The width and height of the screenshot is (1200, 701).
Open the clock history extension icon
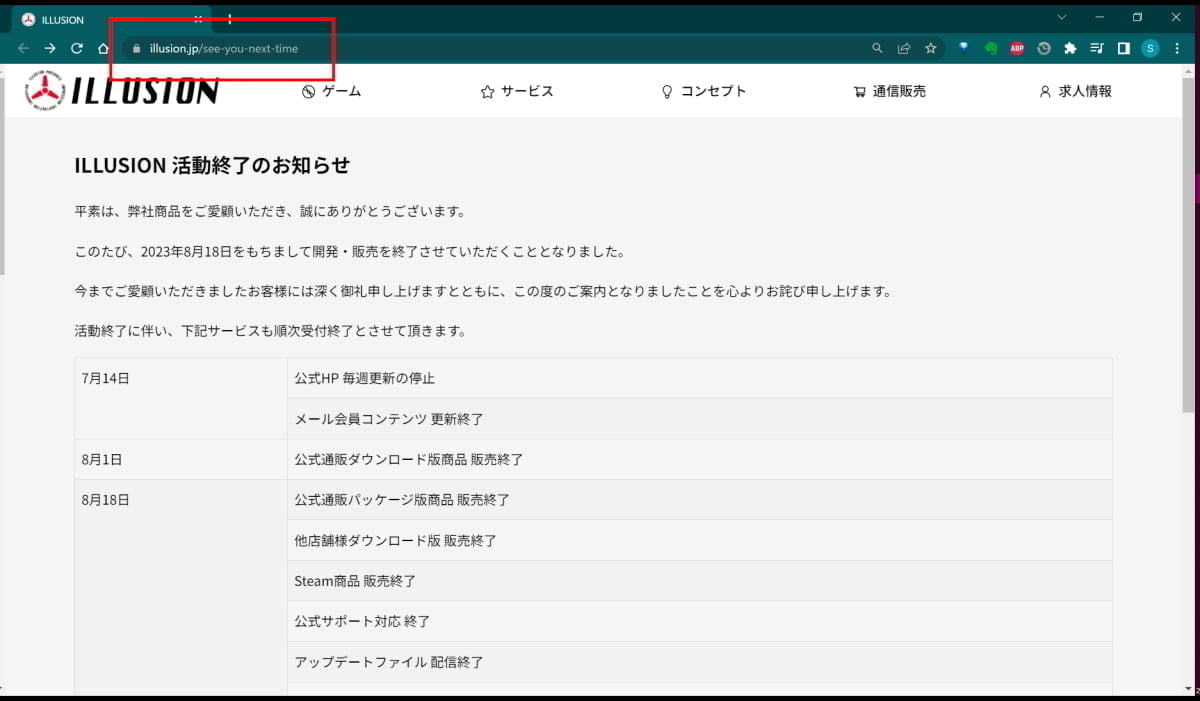point(1044,48)
